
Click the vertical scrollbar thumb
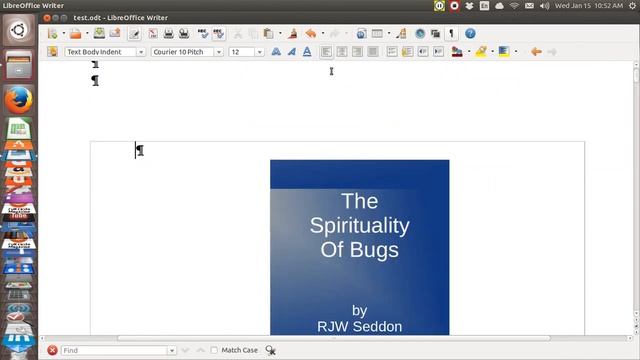click(636, 76)
